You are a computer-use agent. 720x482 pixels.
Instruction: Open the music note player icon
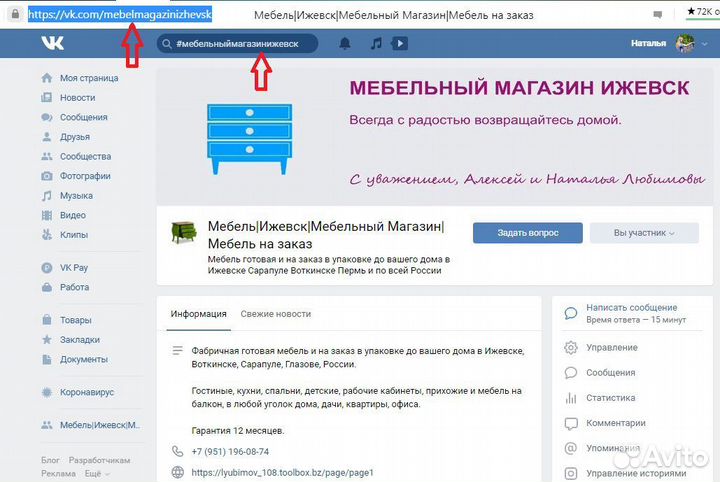click(376, 44)
